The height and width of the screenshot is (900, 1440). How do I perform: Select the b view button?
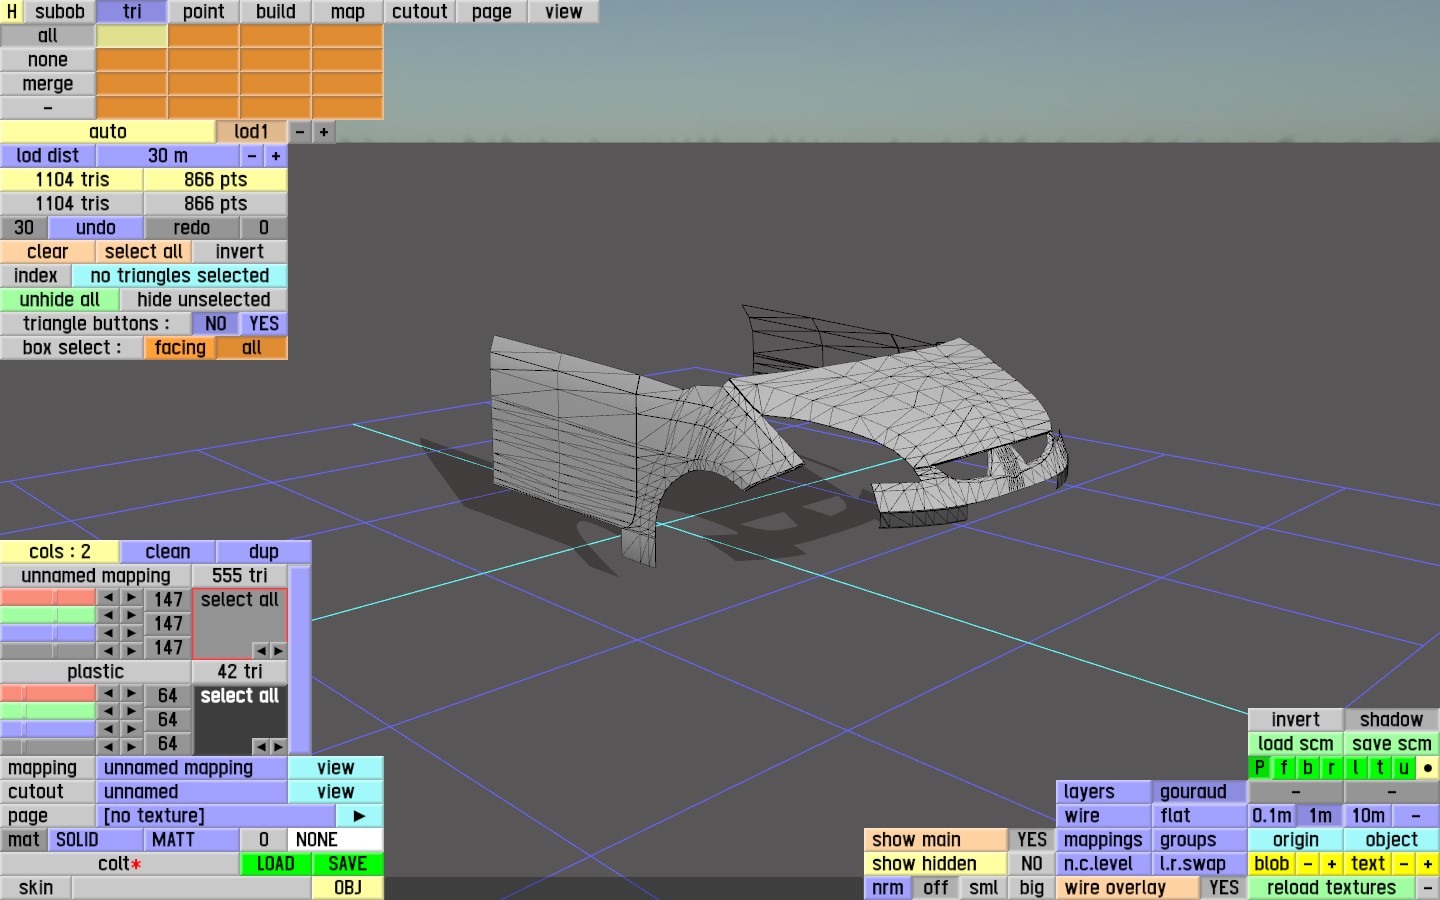coord(1308,768)
